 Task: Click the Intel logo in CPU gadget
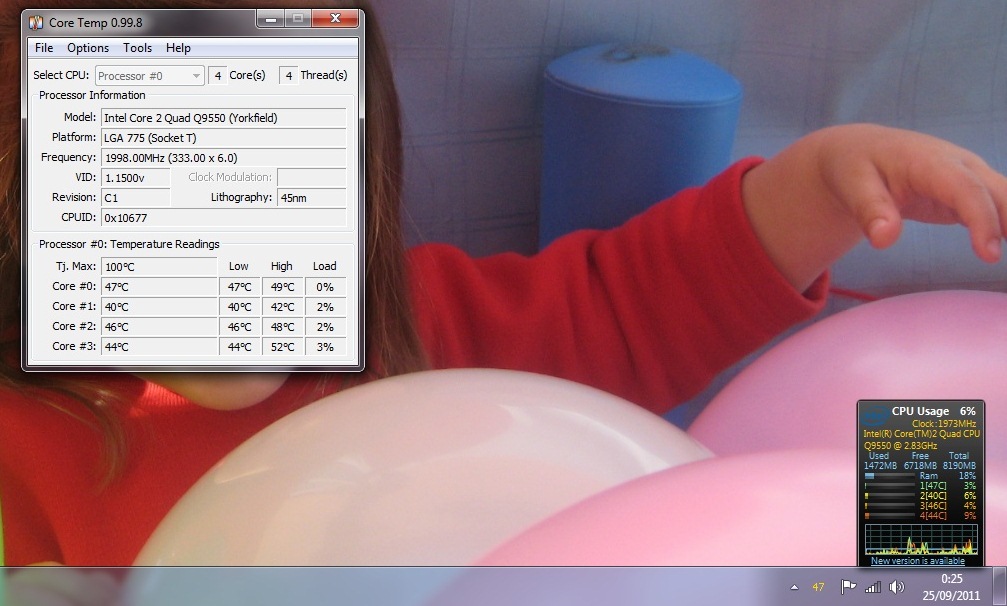874,413
